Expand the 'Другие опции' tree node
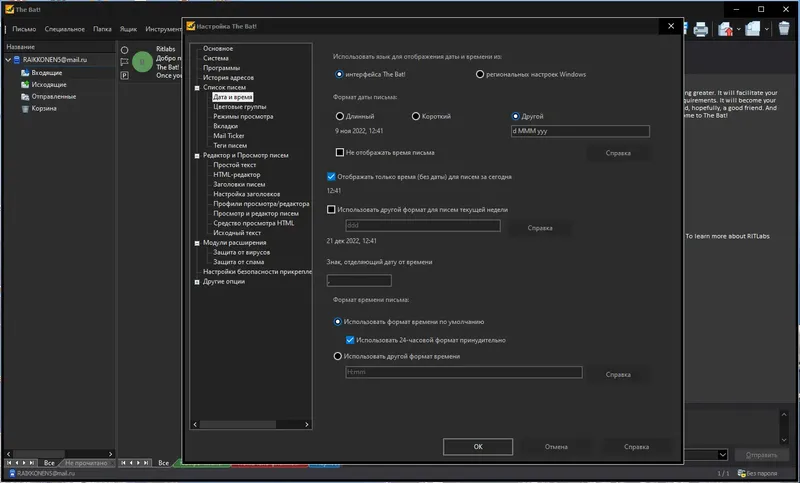Image resolution: width=800 pixels, height=483 pixels. click(197, 282)
